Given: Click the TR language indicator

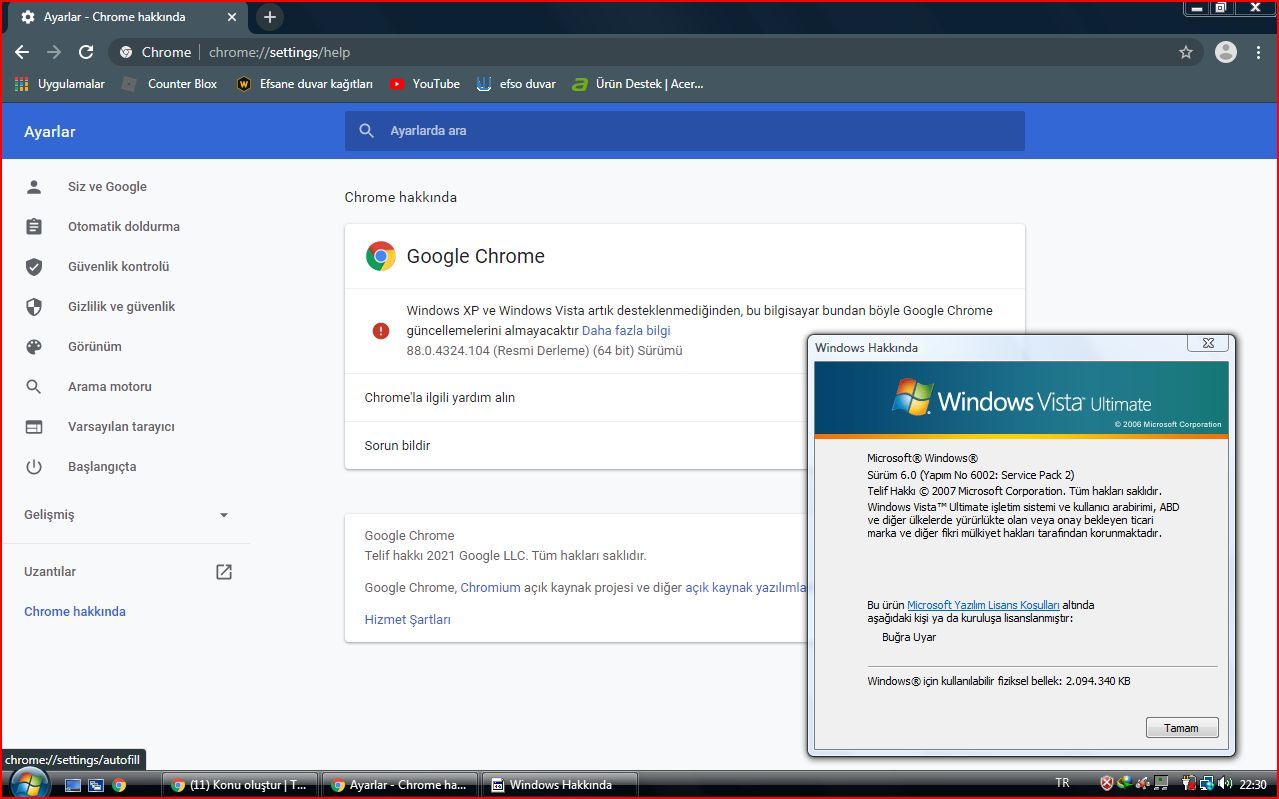Looking at the screenshot, I should click(1063, 783).
